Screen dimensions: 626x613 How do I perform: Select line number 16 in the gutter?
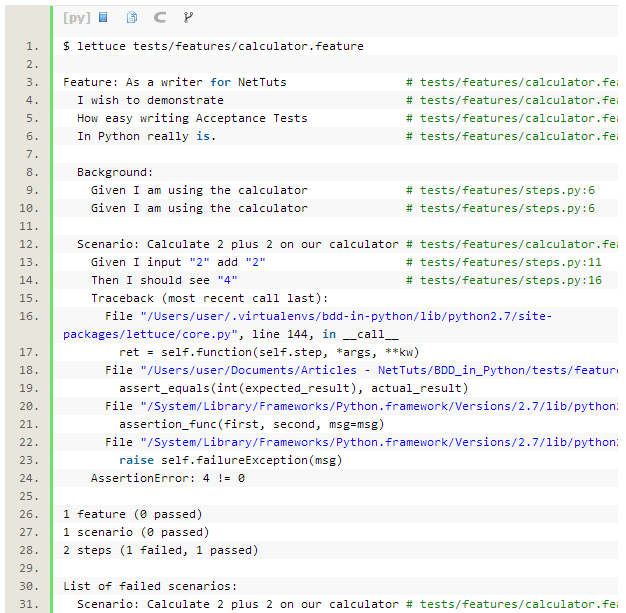32,316
